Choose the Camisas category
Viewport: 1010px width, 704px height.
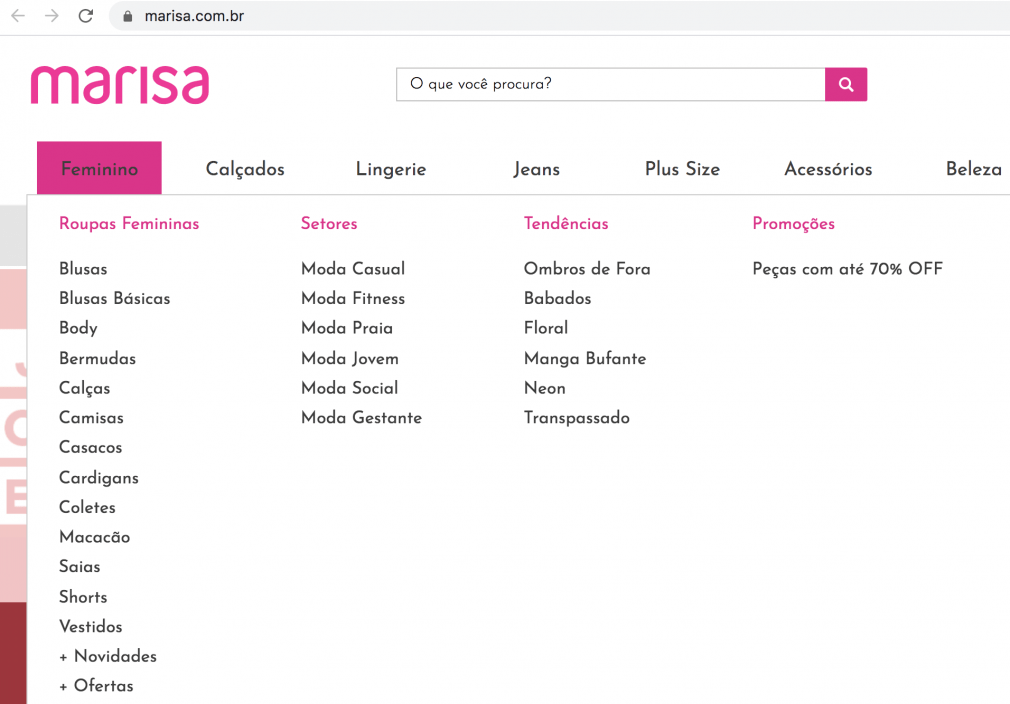pos(91,417)
